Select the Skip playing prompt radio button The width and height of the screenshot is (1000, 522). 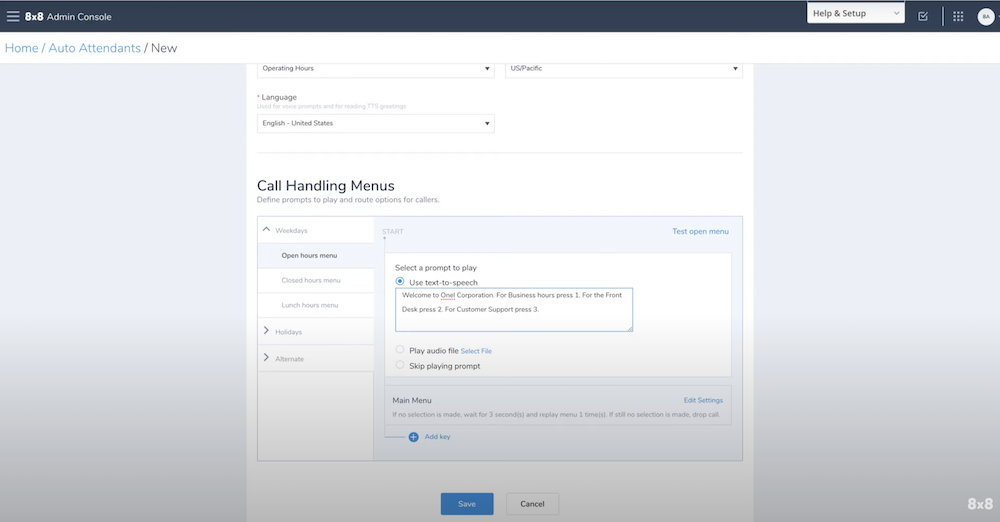[400, 365]
